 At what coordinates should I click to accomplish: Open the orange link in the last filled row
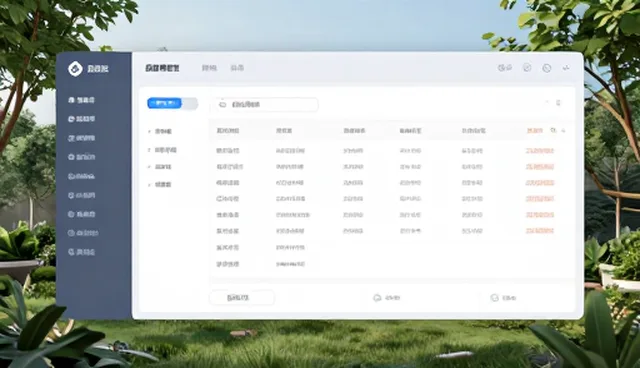pos(540,231)
